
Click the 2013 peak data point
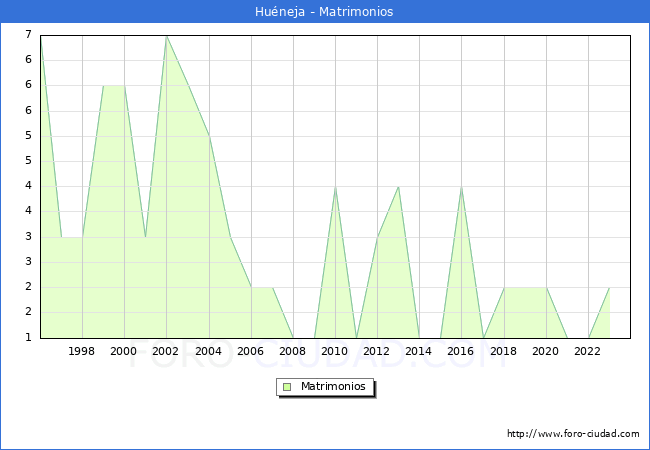click(x=398, y=187)
